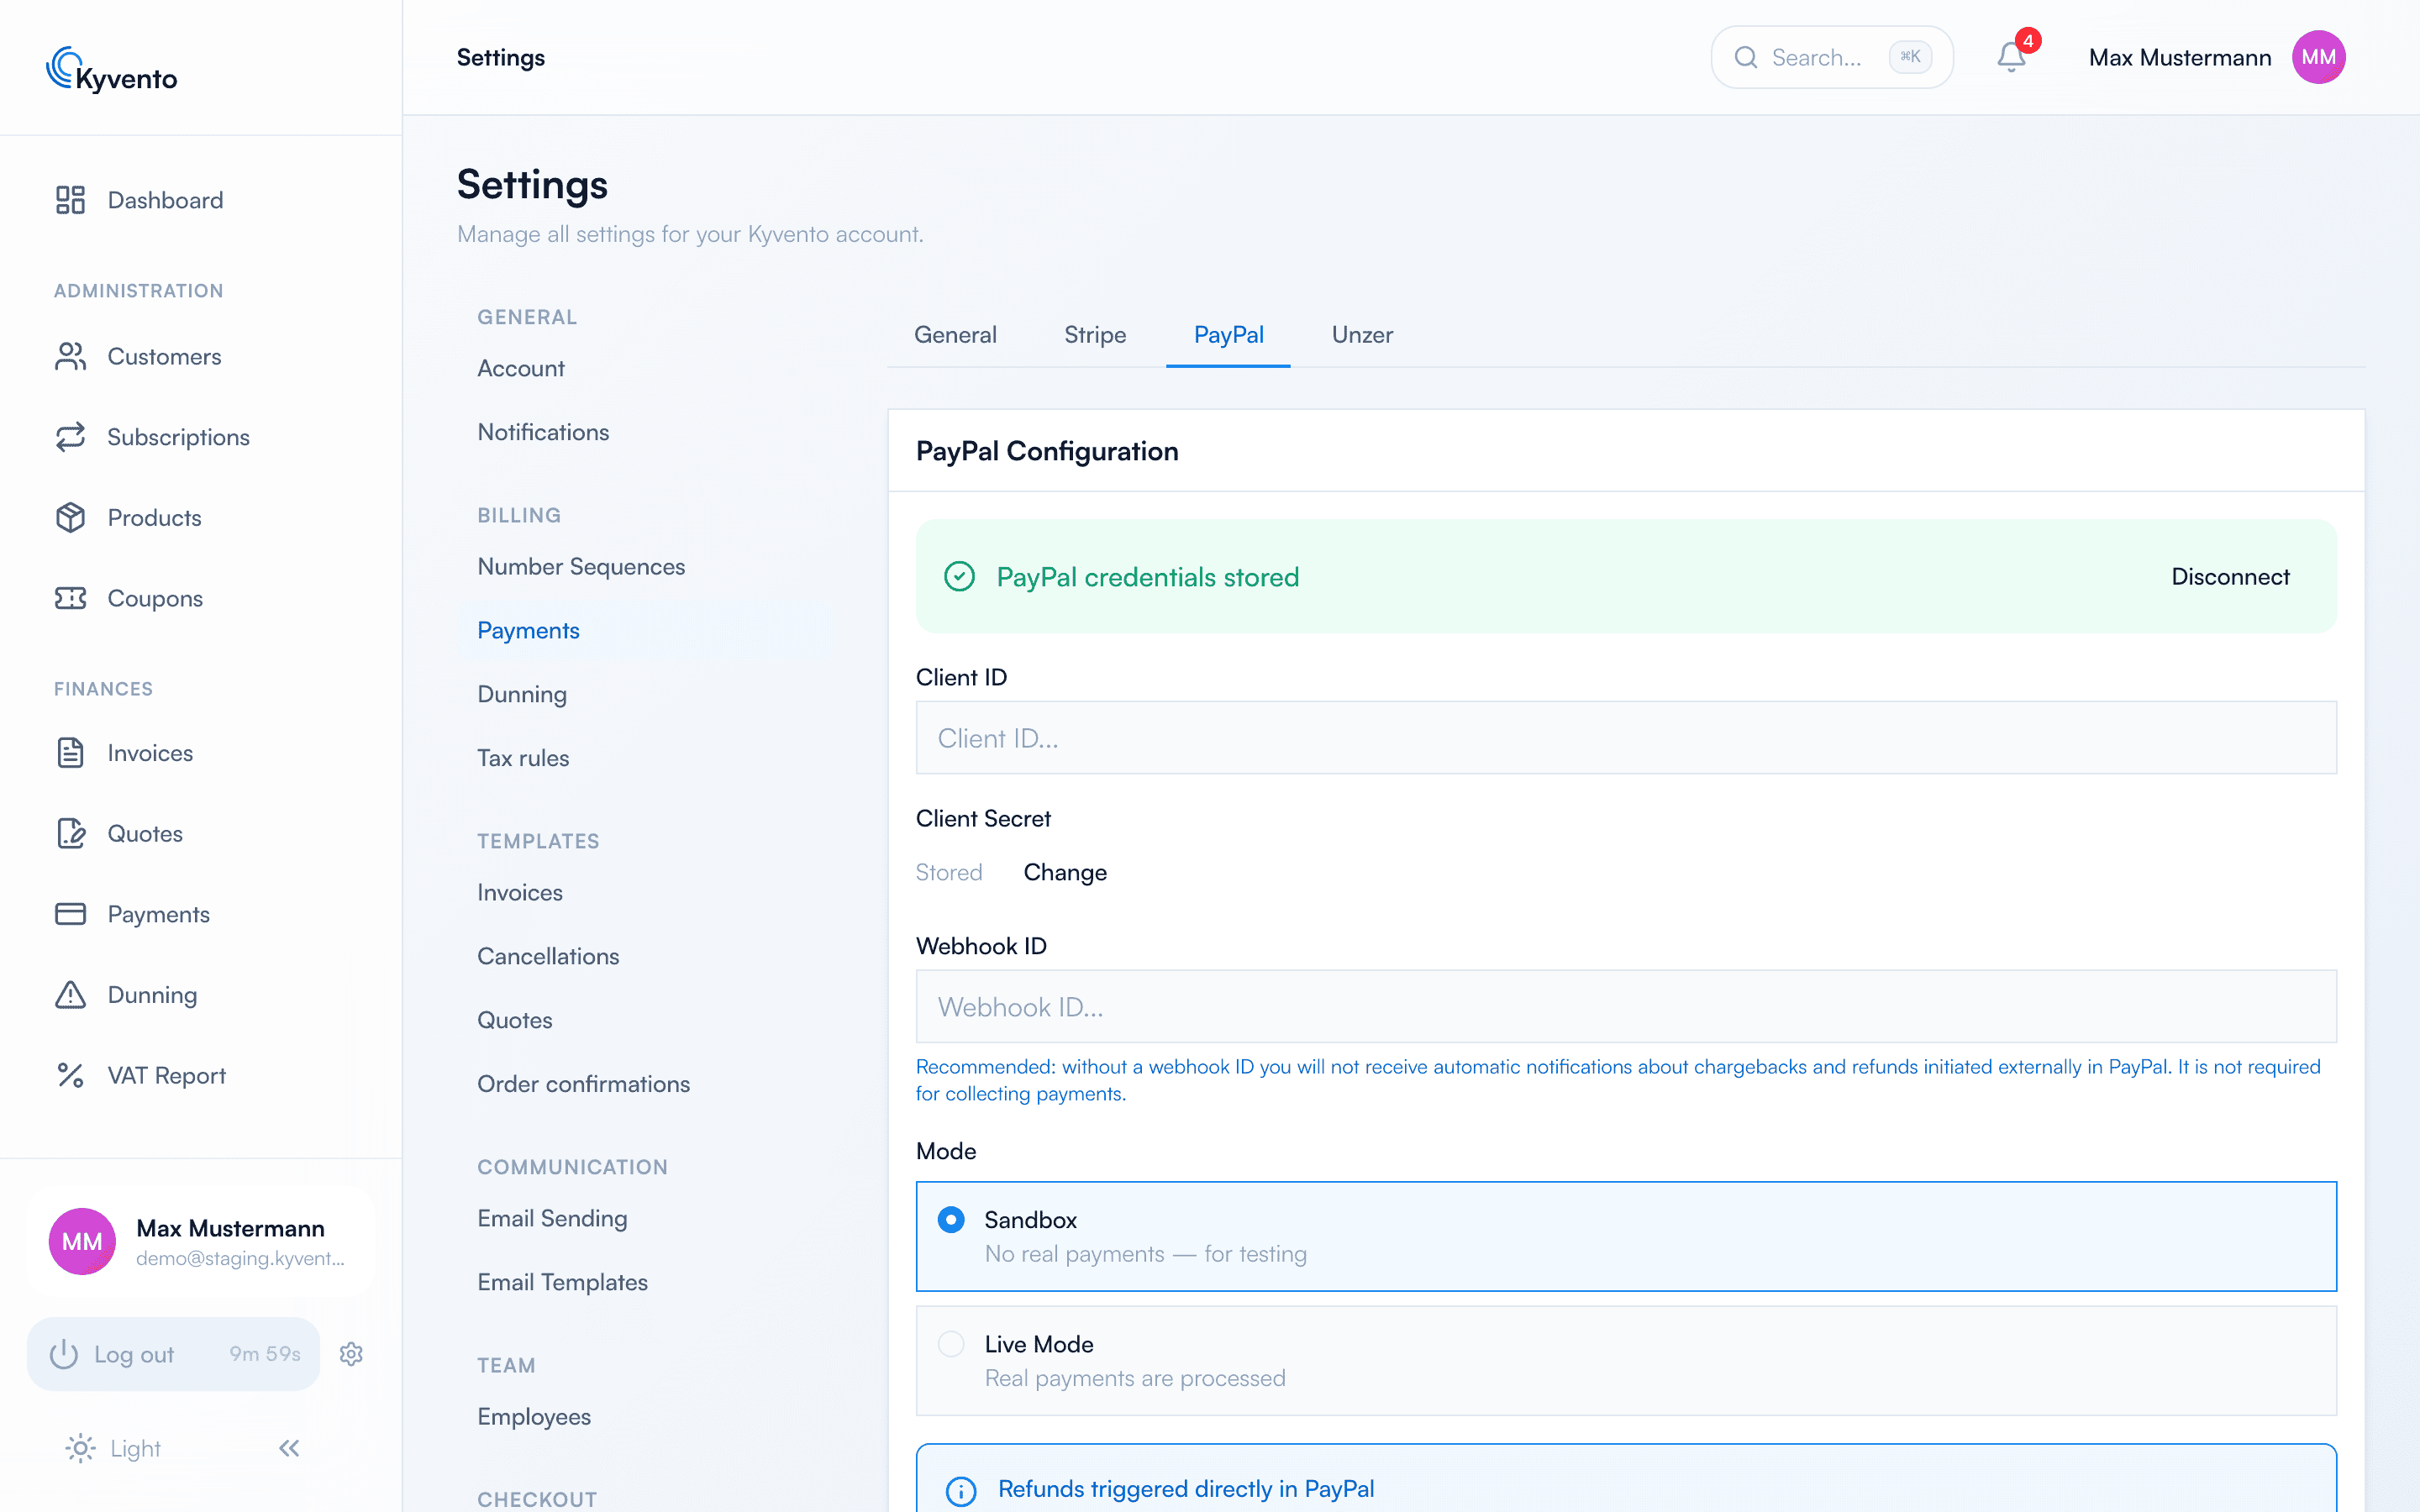Click the refunds info circle icon
The width and height of the screenshot is (2420, 1512).
[x=961, y=1491]
